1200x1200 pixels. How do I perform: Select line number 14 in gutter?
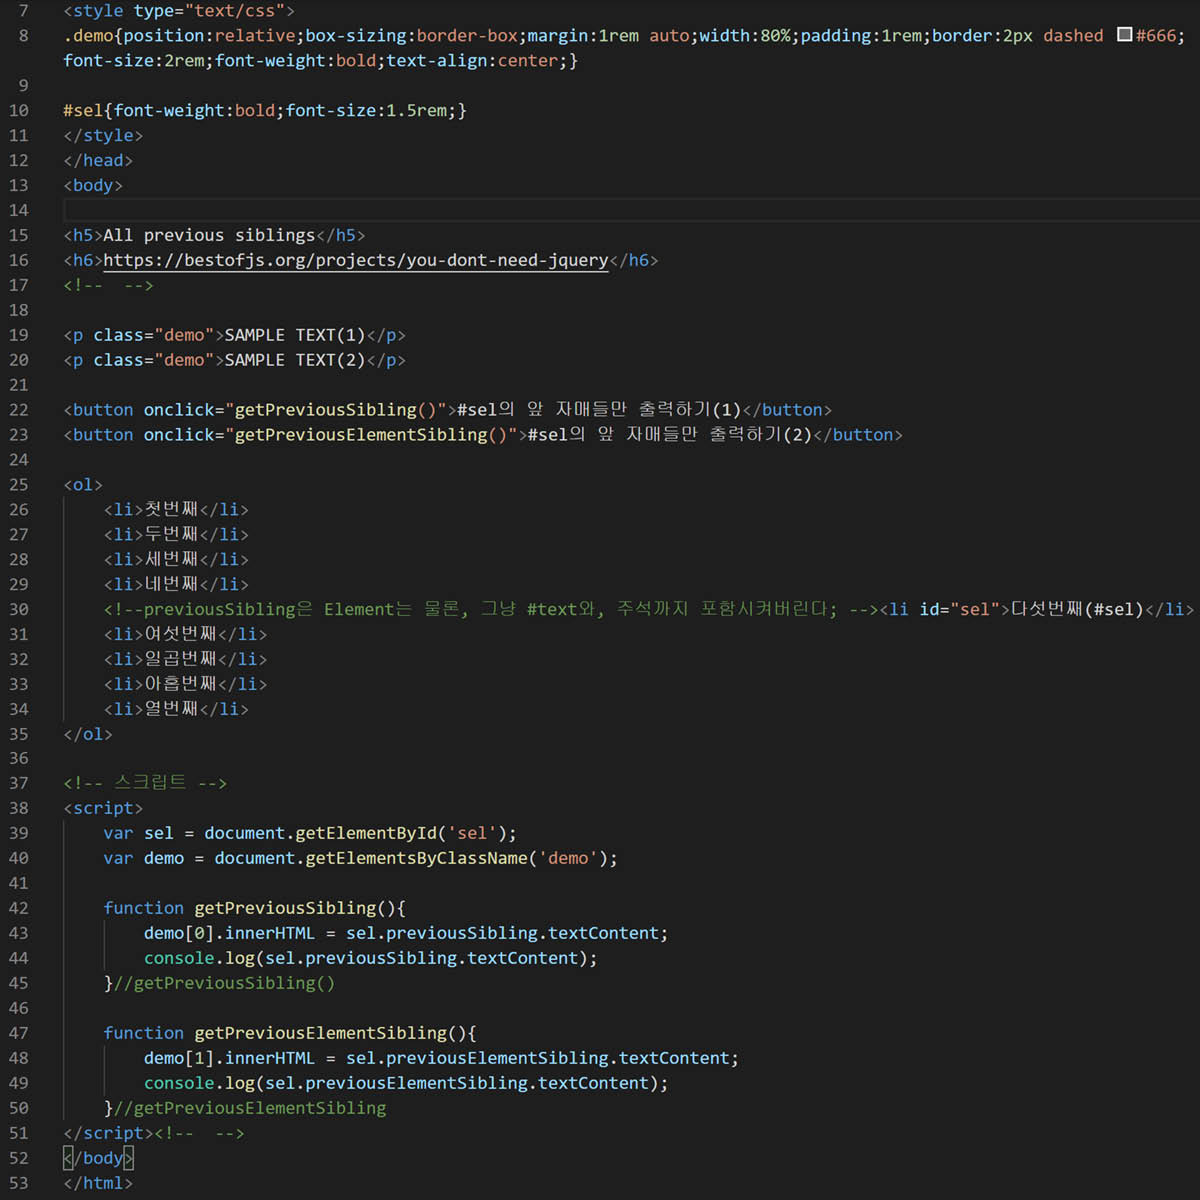[x=19, y=210]
